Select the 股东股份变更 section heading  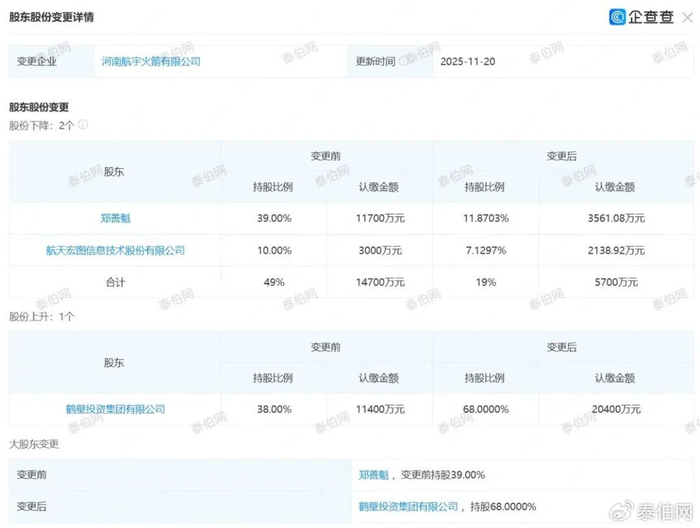pyautogui.click(x=39, y=107)
